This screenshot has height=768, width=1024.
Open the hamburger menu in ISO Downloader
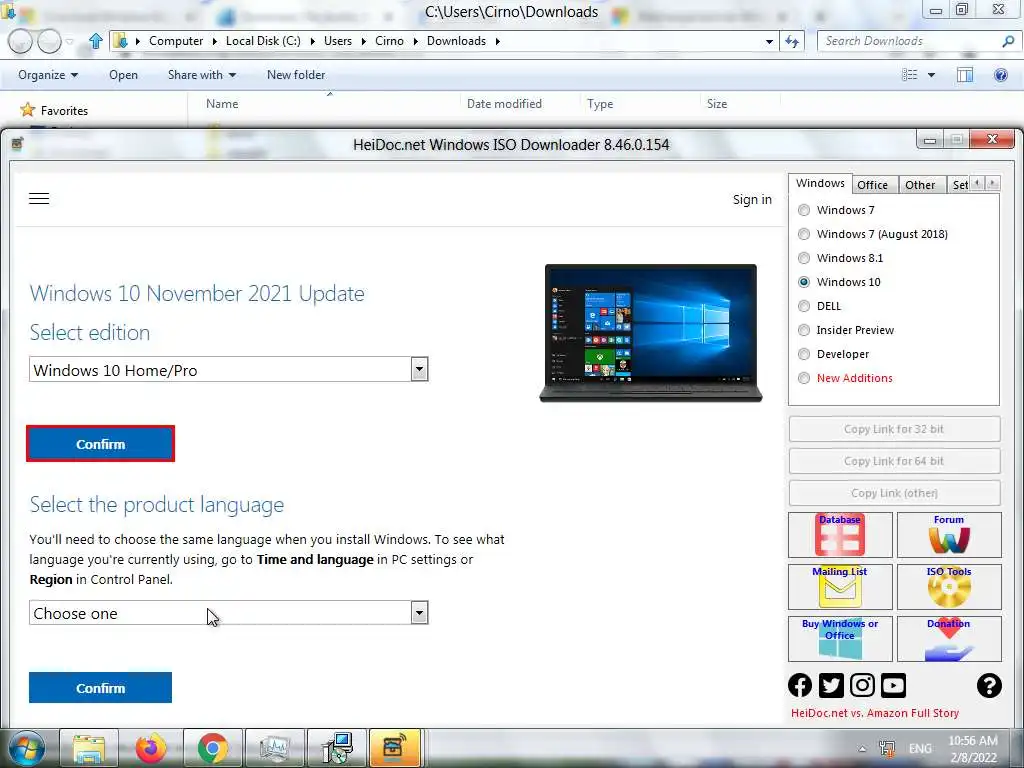pos(39,199)
